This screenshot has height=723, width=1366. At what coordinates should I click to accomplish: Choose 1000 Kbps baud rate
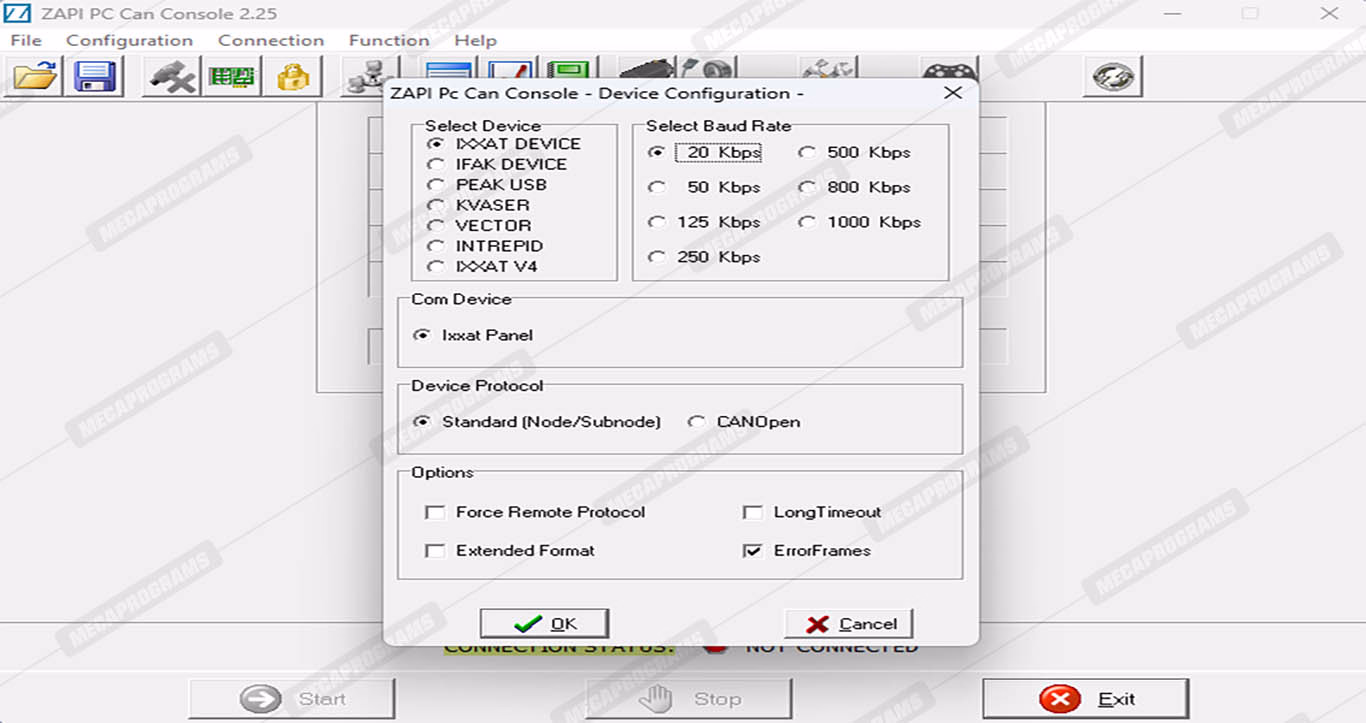coord(861,222)
